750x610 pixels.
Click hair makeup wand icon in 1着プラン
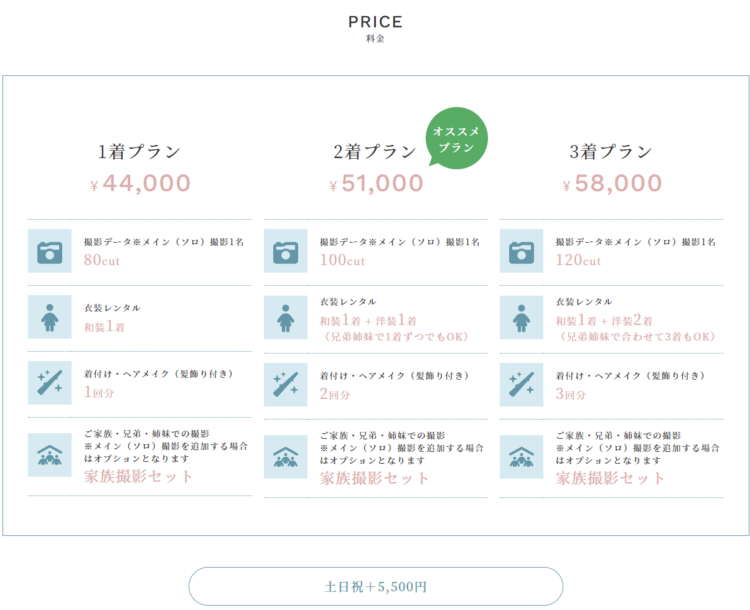pyautogui.click(x=50, y=383)
